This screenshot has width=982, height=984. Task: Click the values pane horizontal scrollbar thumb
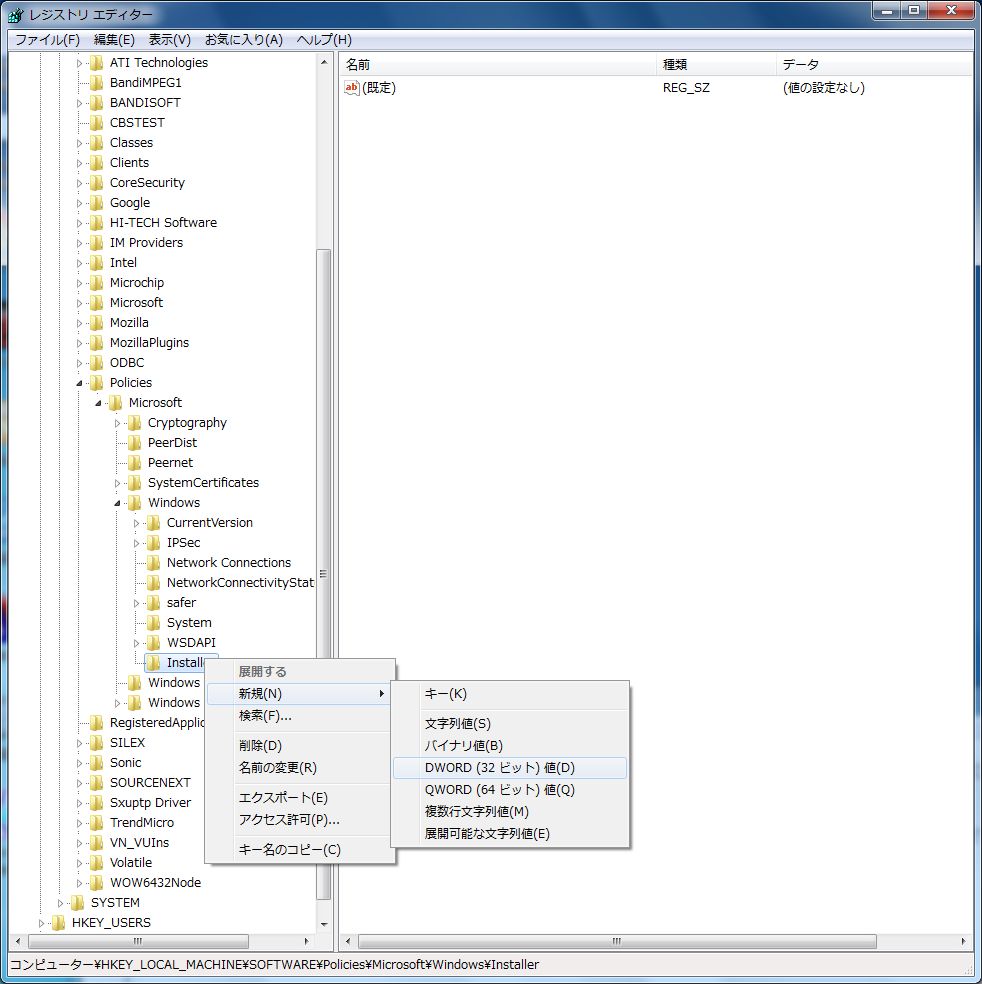[617, 941]
